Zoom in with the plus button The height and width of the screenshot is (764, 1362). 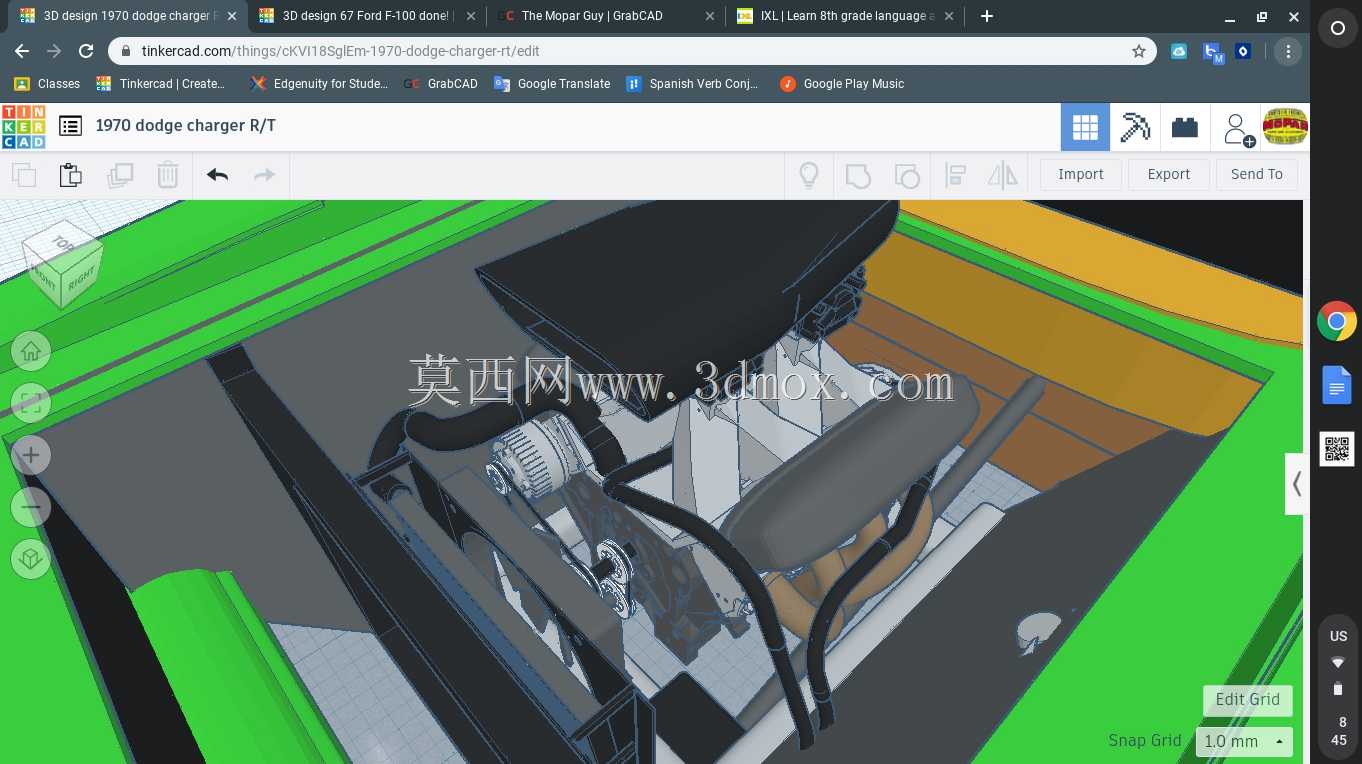click(x=31, y=455)
